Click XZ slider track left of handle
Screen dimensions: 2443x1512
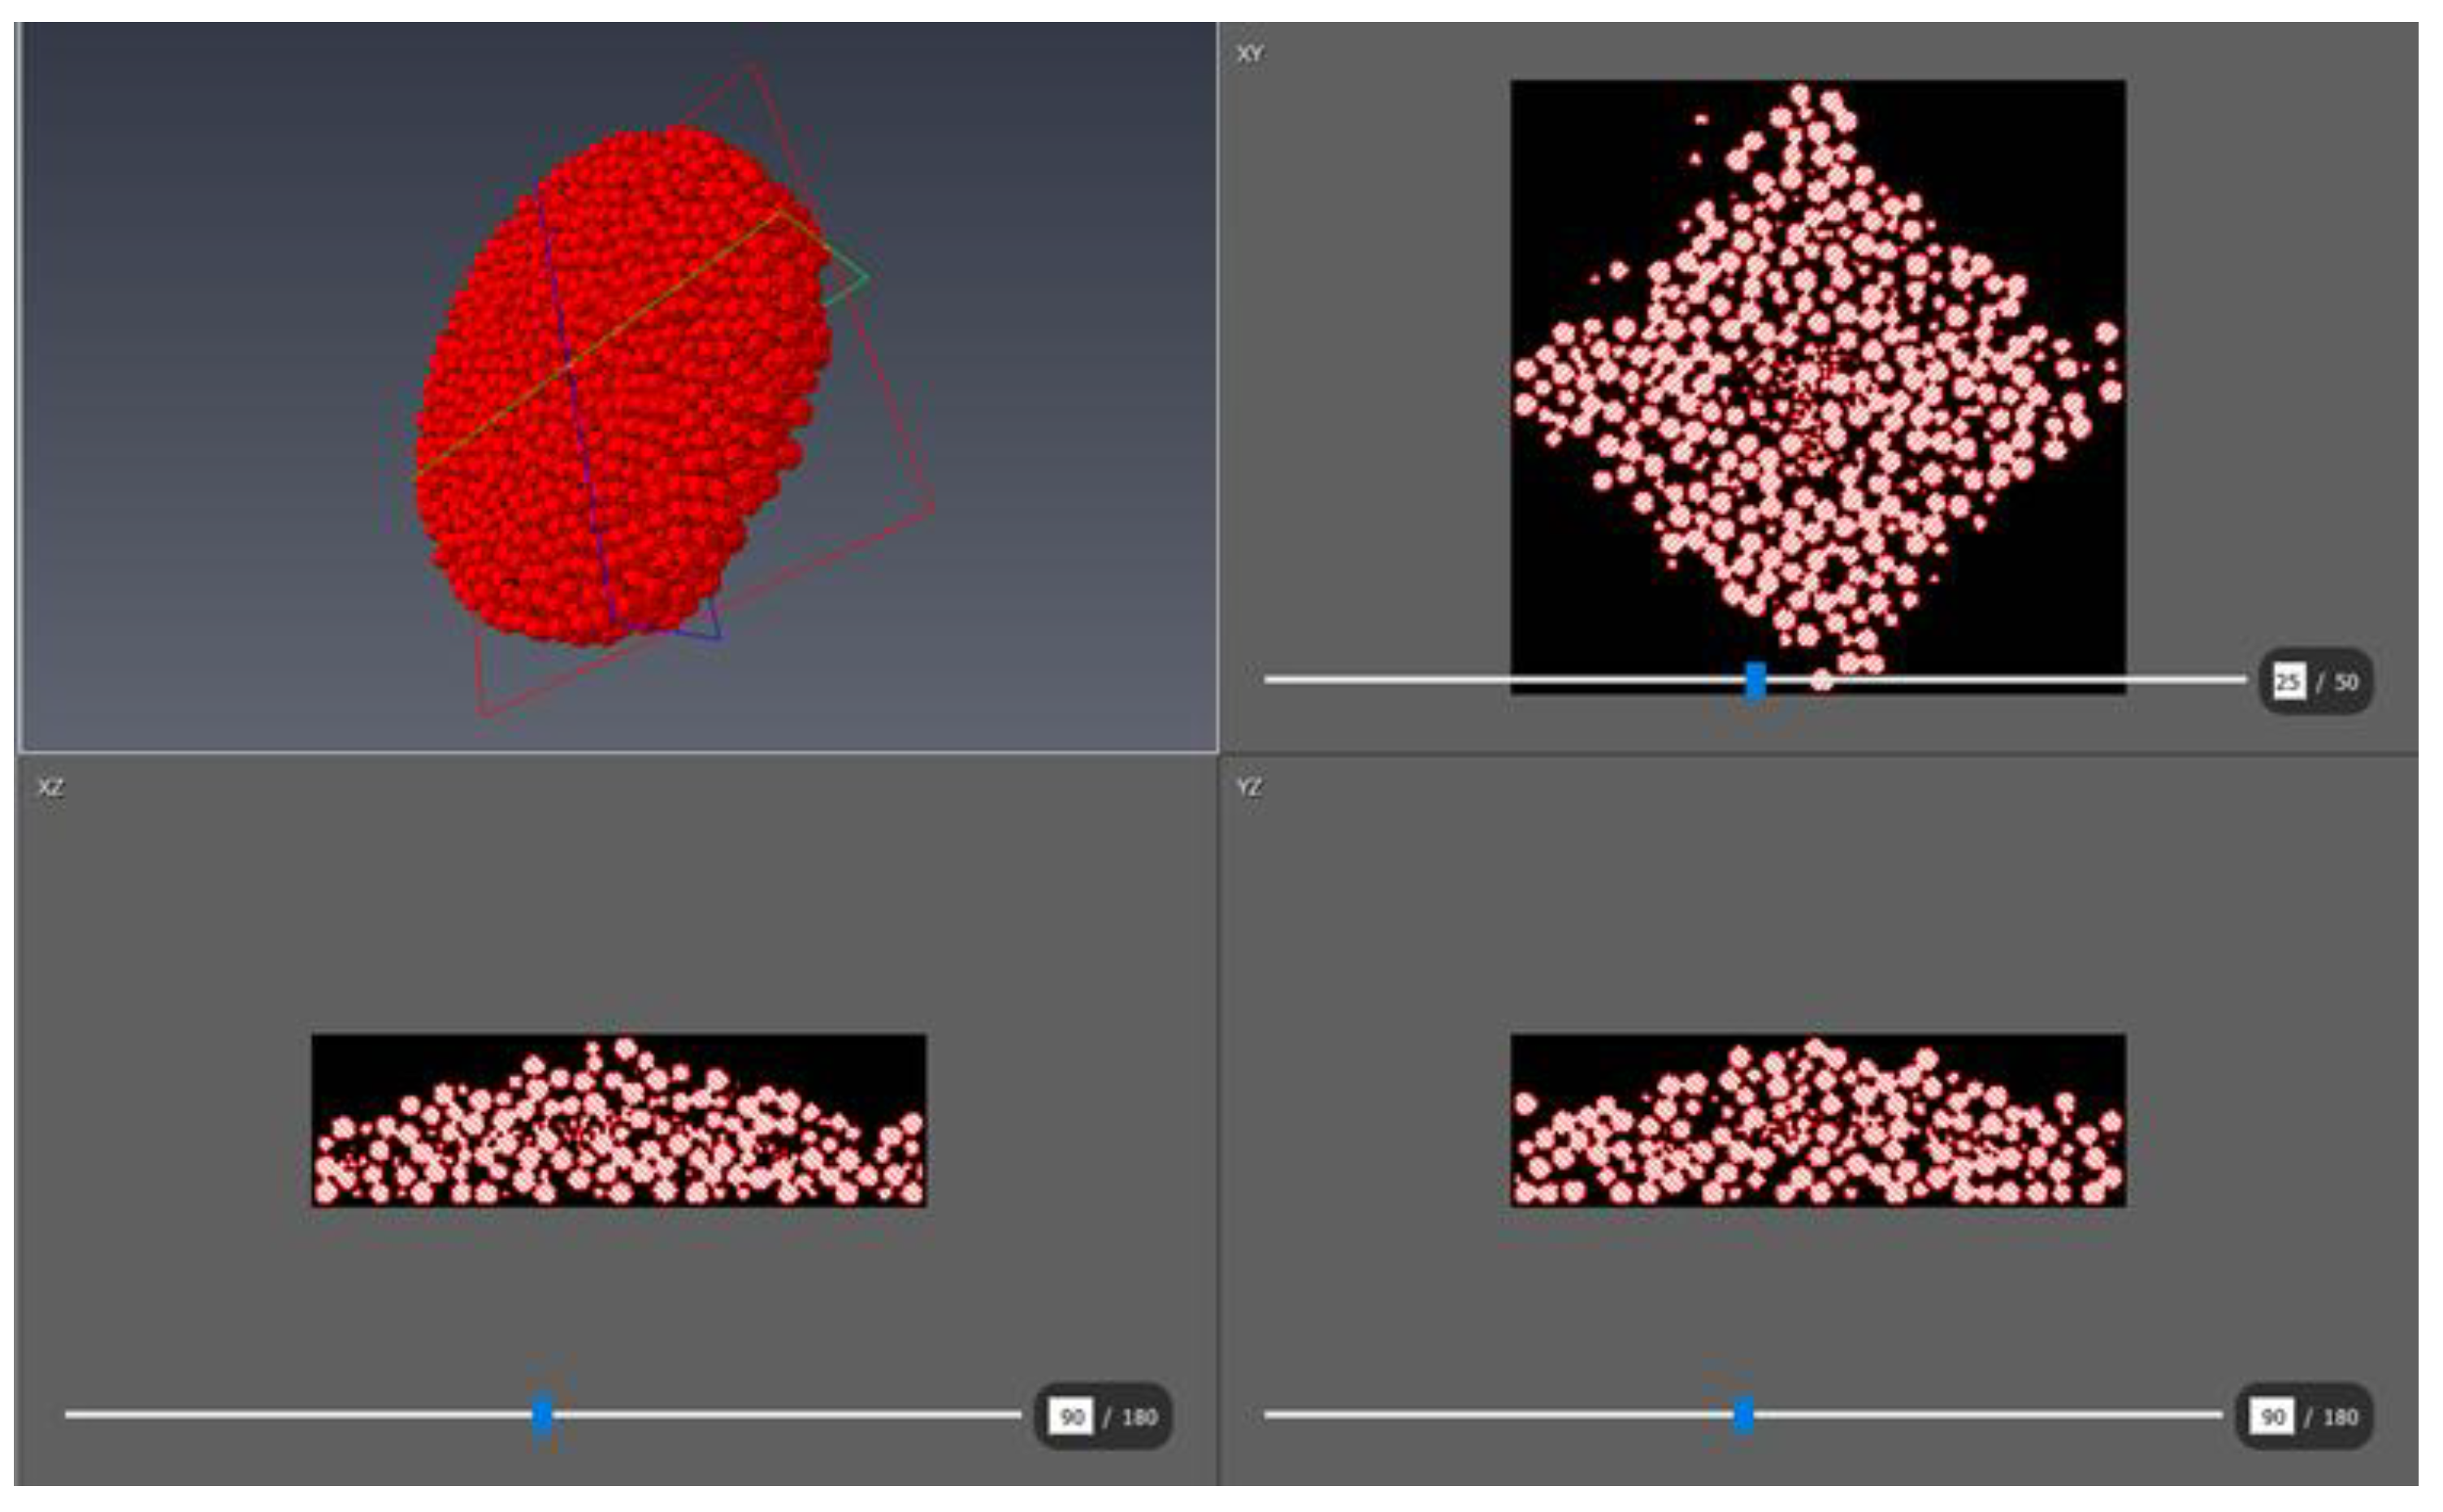(300, 1415)
